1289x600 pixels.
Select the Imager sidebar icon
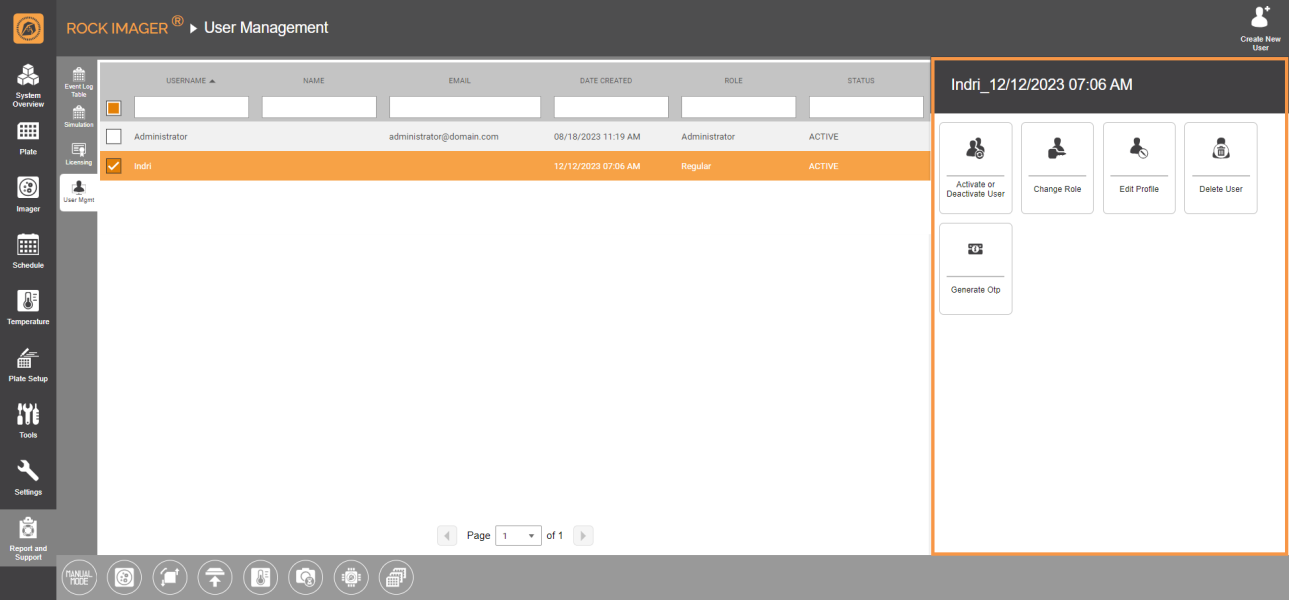[27, 192]
